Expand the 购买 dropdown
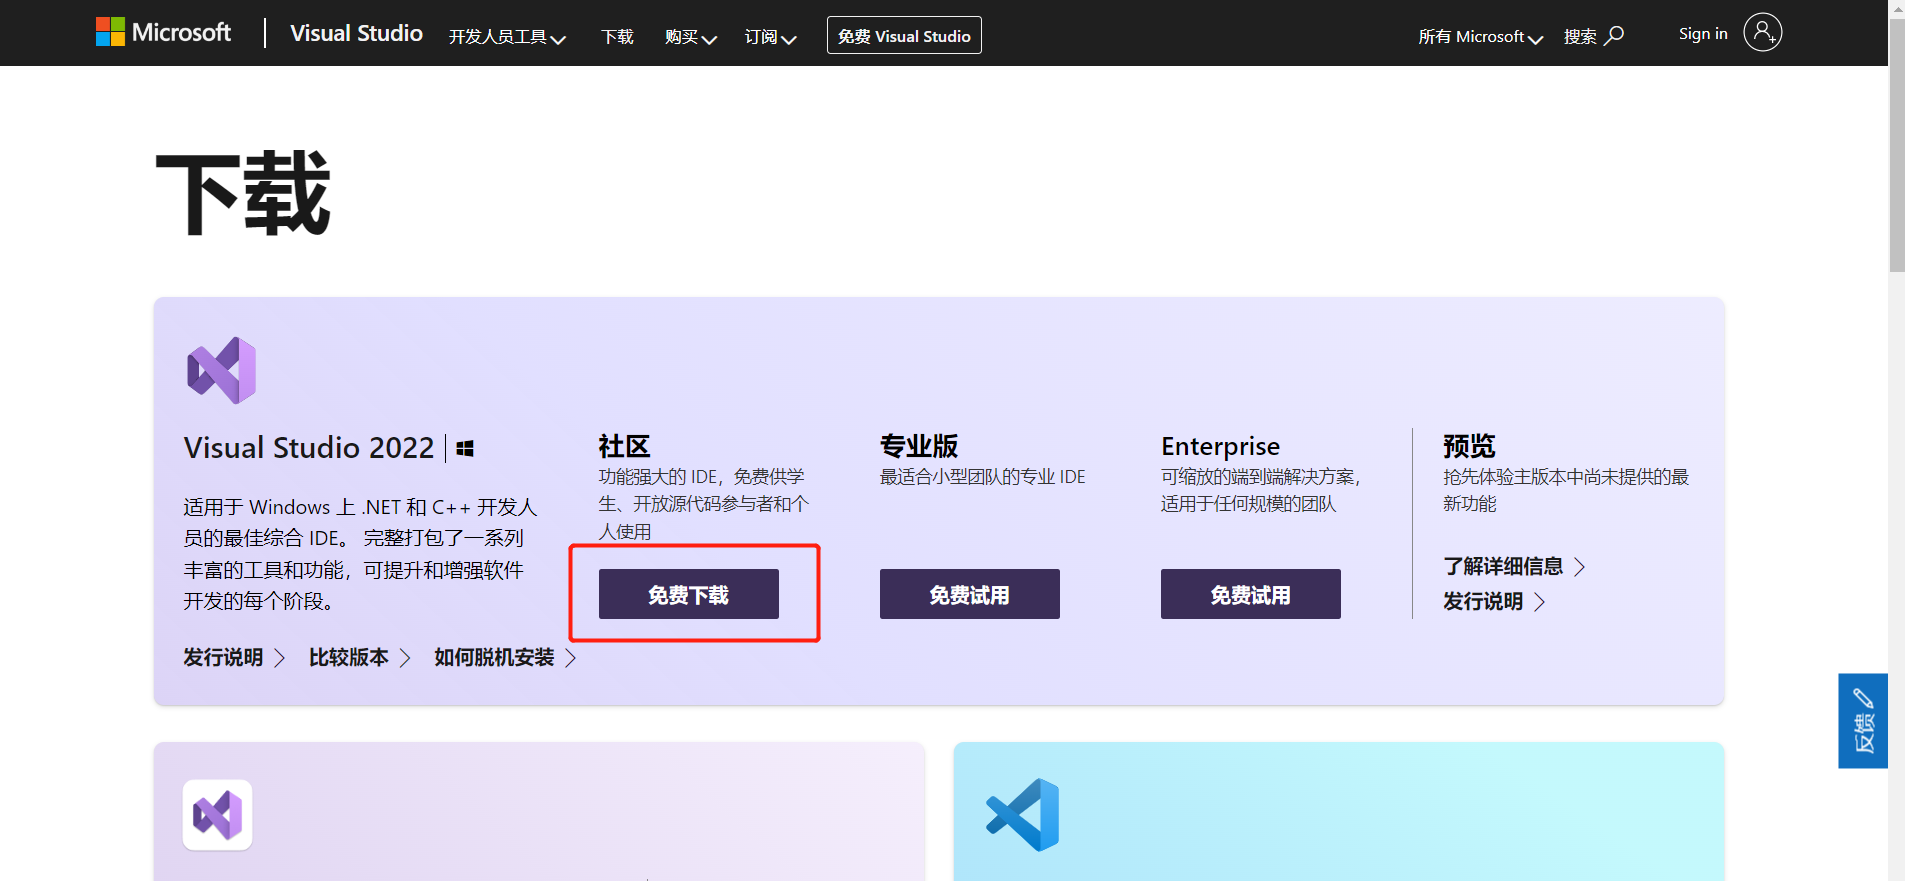Viewport: 1905px width, 881px height. pyautogui.click(x=690, y=37)
